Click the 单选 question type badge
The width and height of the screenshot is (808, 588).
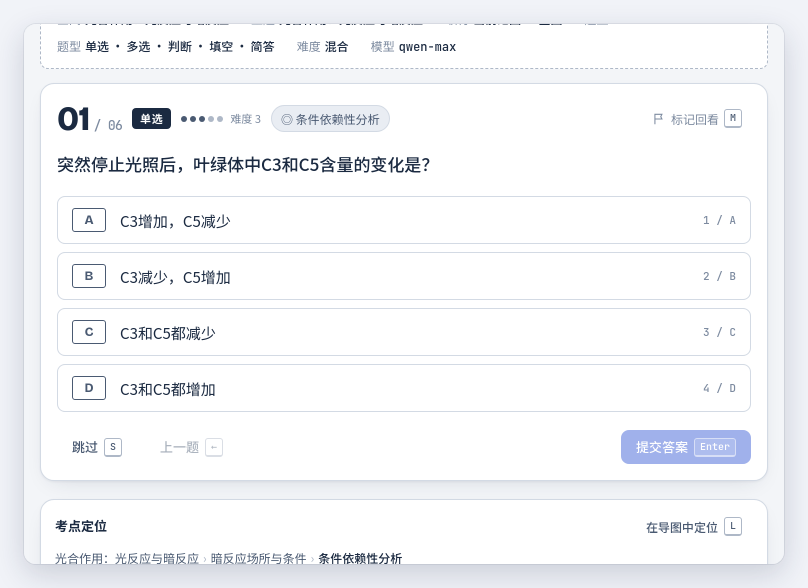[151, 119]
